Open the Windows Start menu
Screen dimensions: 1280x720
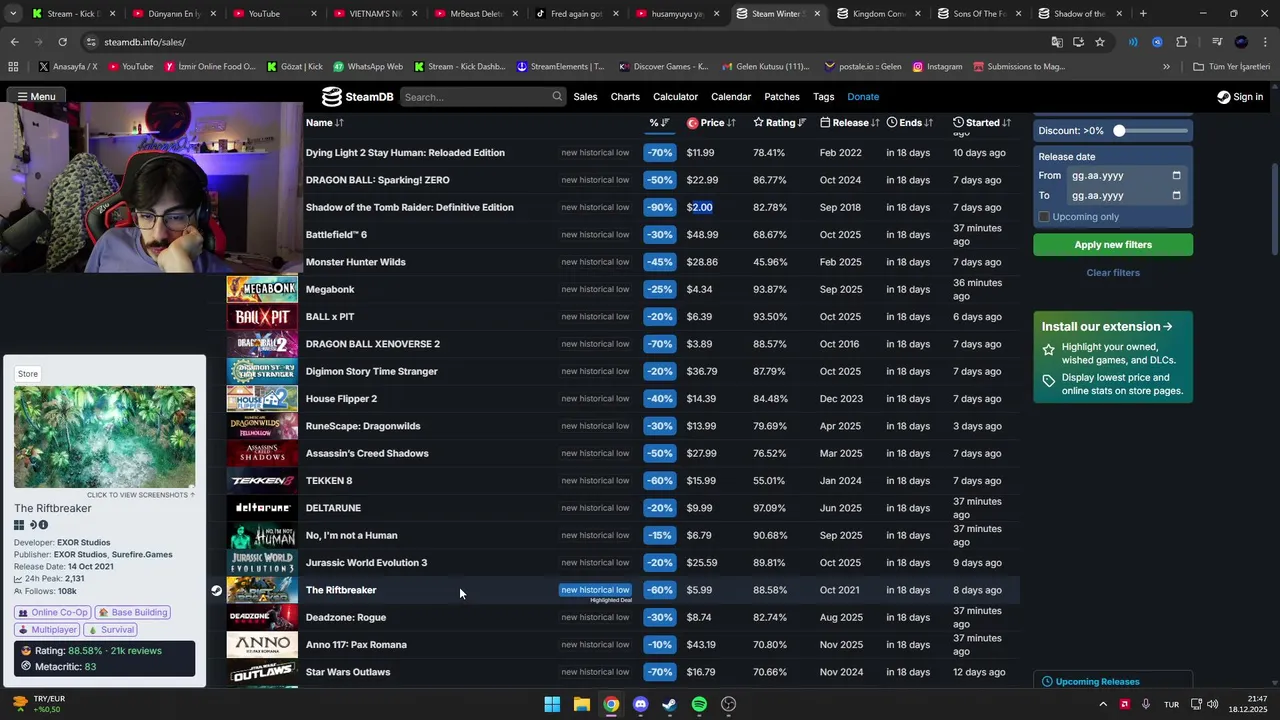click(x=552, y=704)
